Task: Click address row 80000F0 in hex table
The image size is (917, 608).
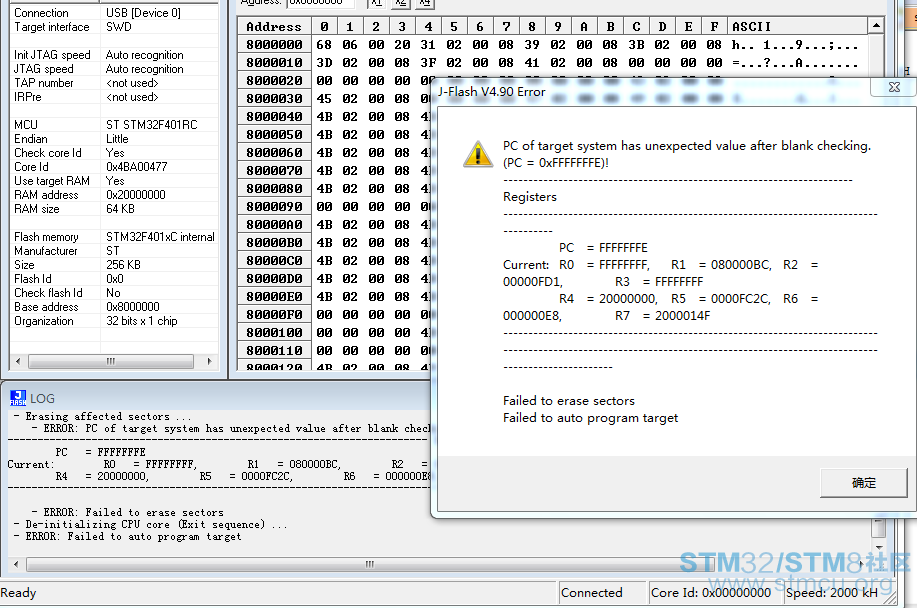Action: point(274,315)
